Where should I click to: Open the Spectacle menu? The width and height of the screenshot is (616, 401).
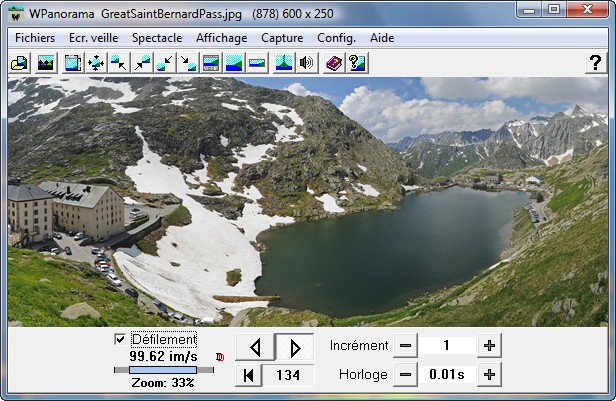157,38
